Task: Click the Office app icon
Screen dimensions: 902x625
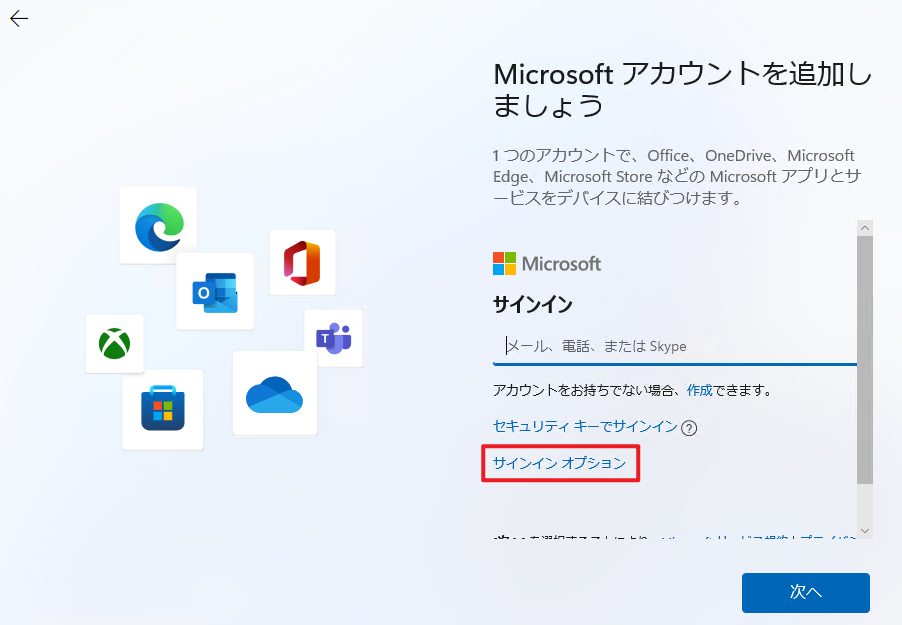Action: 302,264
